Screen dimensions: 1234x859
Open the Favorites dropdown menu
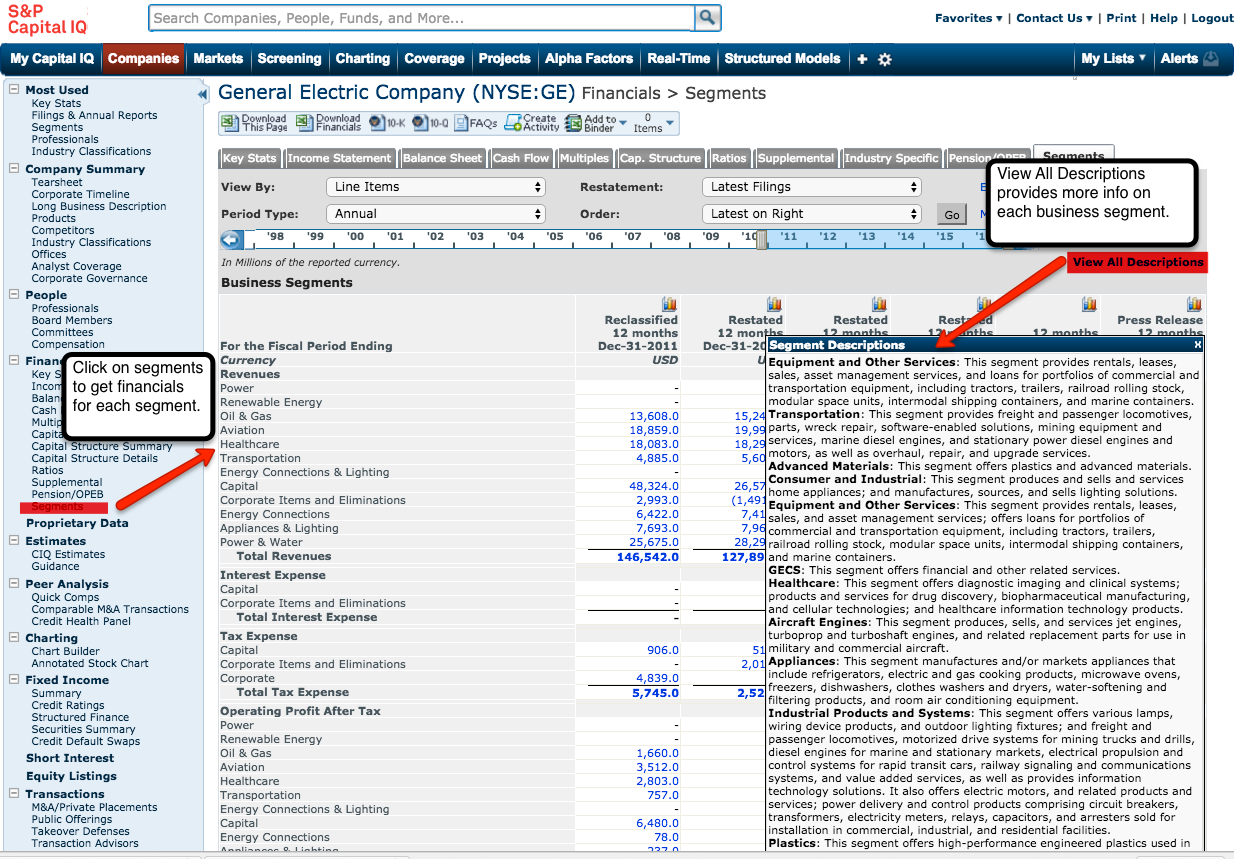[x=969, y=18]
